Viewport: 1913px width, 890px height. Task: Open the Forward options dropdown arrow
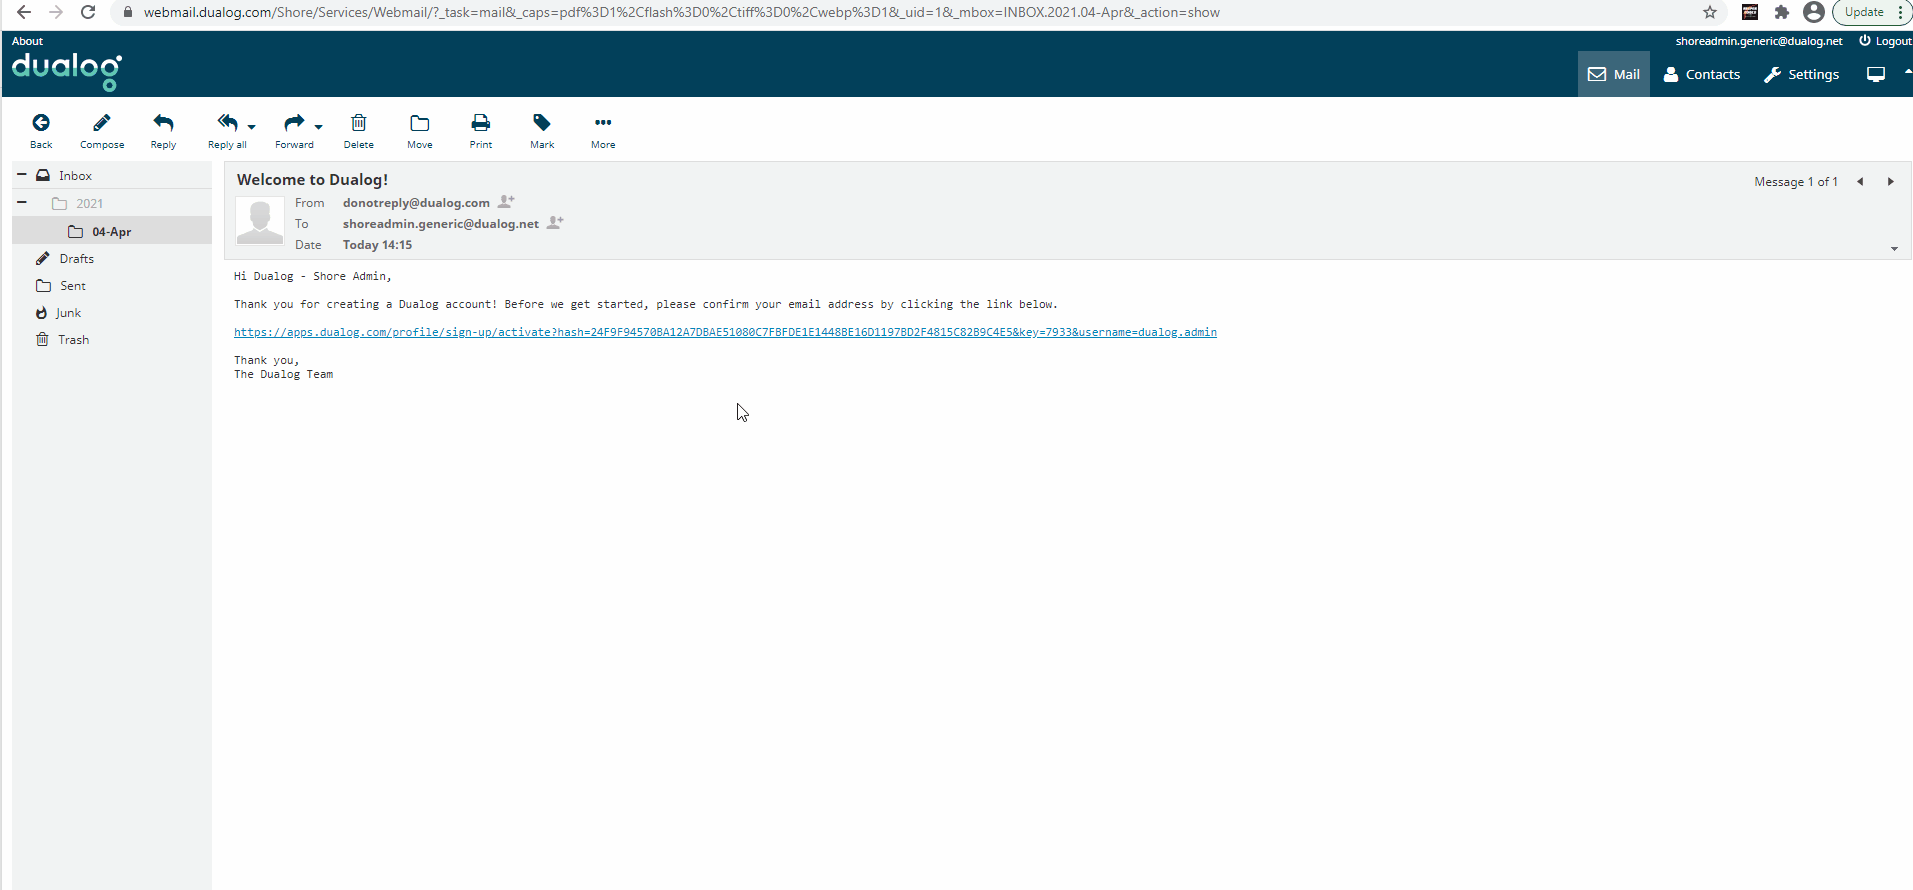[x=319, y=127]
